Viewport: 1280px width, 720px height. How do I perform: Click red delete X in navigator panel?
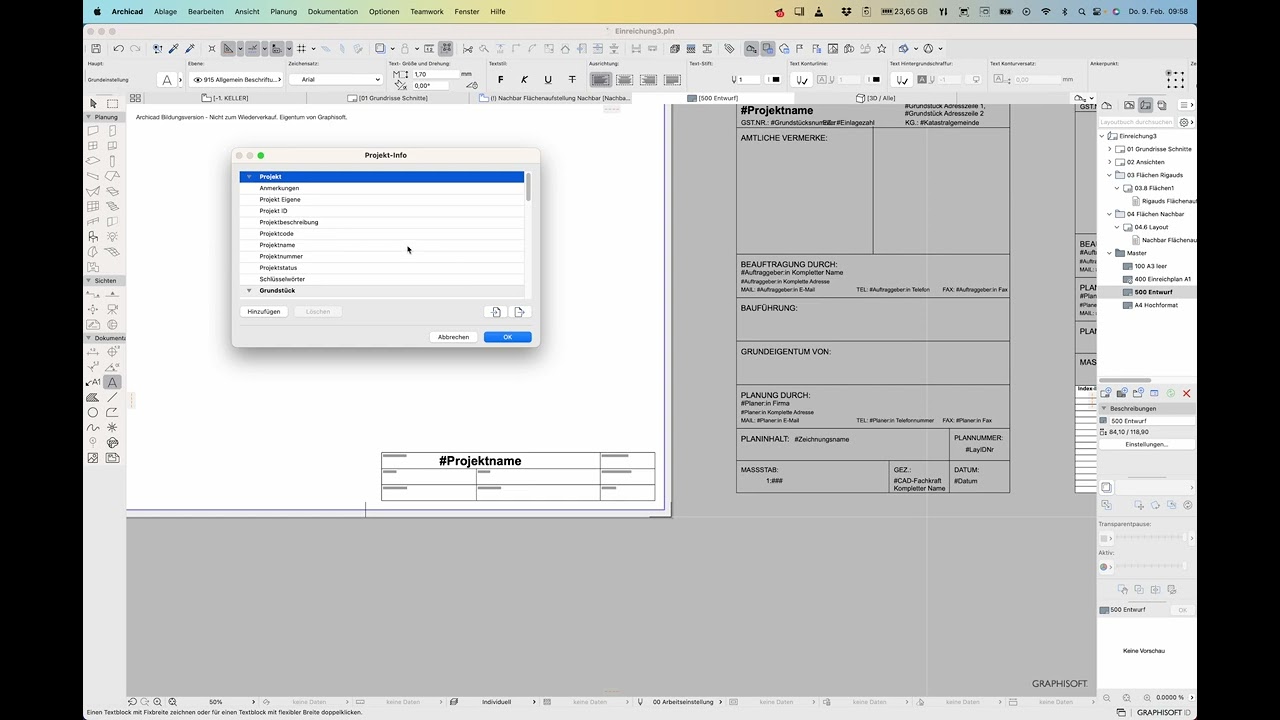1187,393
